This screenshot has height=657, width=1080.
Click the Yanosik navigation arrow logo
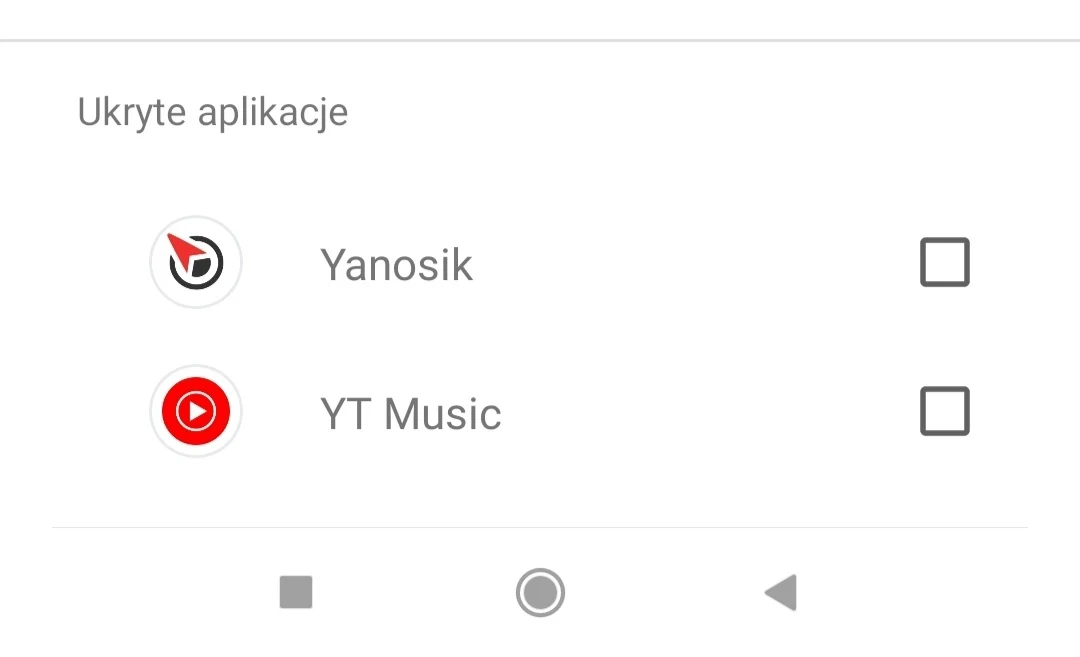tap(196, 262)
